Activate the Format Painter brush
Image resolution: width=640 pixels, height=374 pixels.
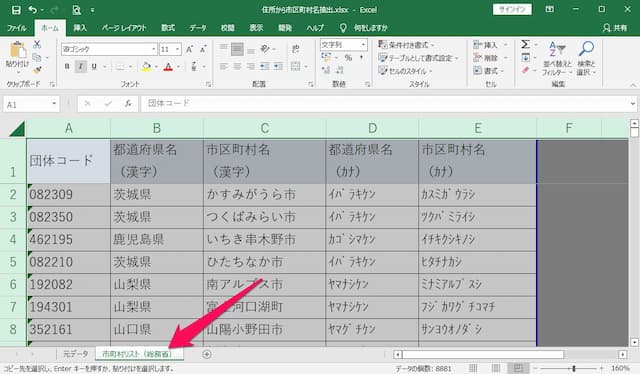pyautogui.click(x=37, y=70)
